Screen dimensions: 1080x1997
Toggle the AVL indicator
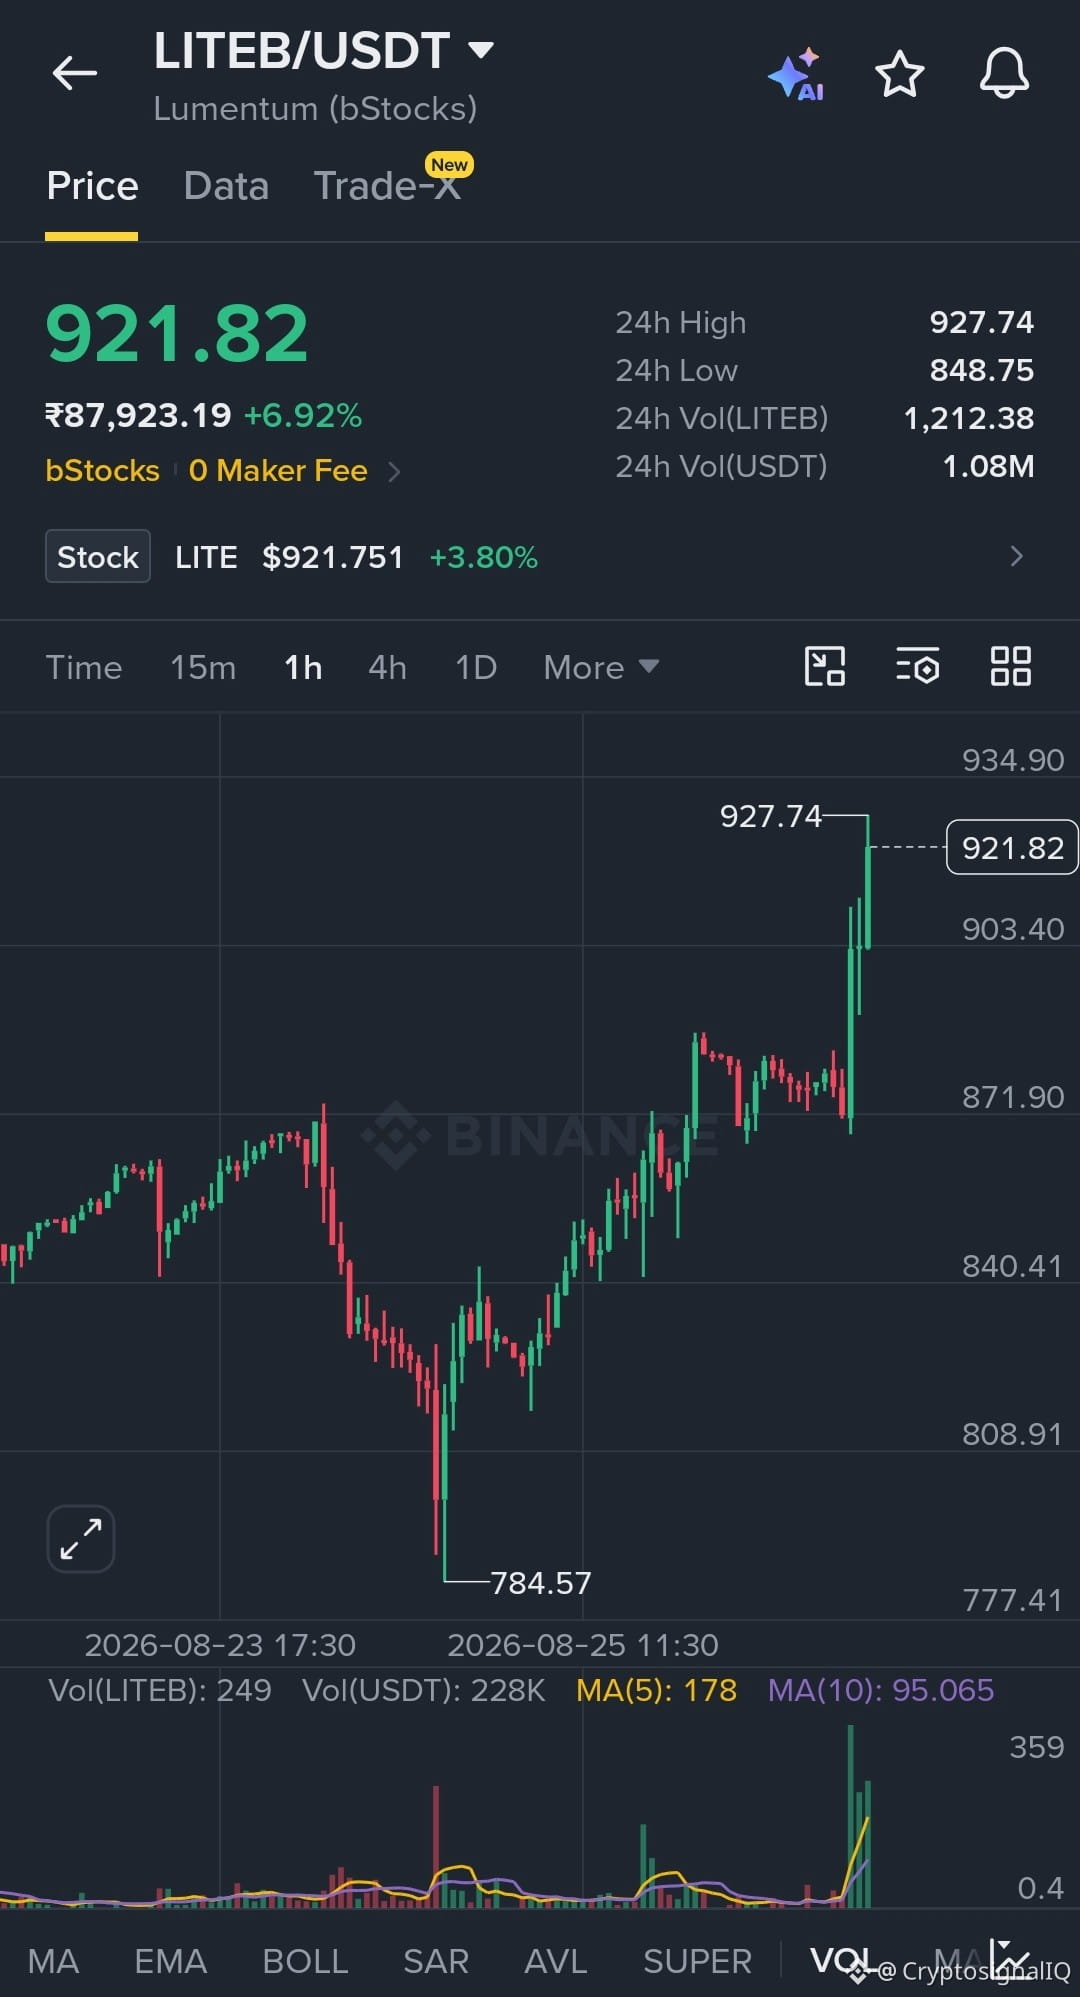[x=556, y=1961]
